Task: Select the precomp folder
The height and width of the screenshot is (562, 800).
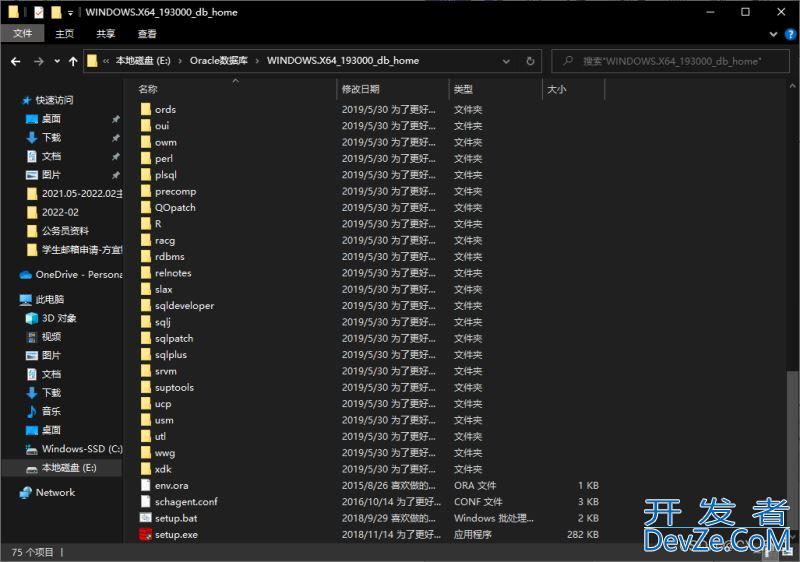Action: pyautogui.click(x=175, y=191)
